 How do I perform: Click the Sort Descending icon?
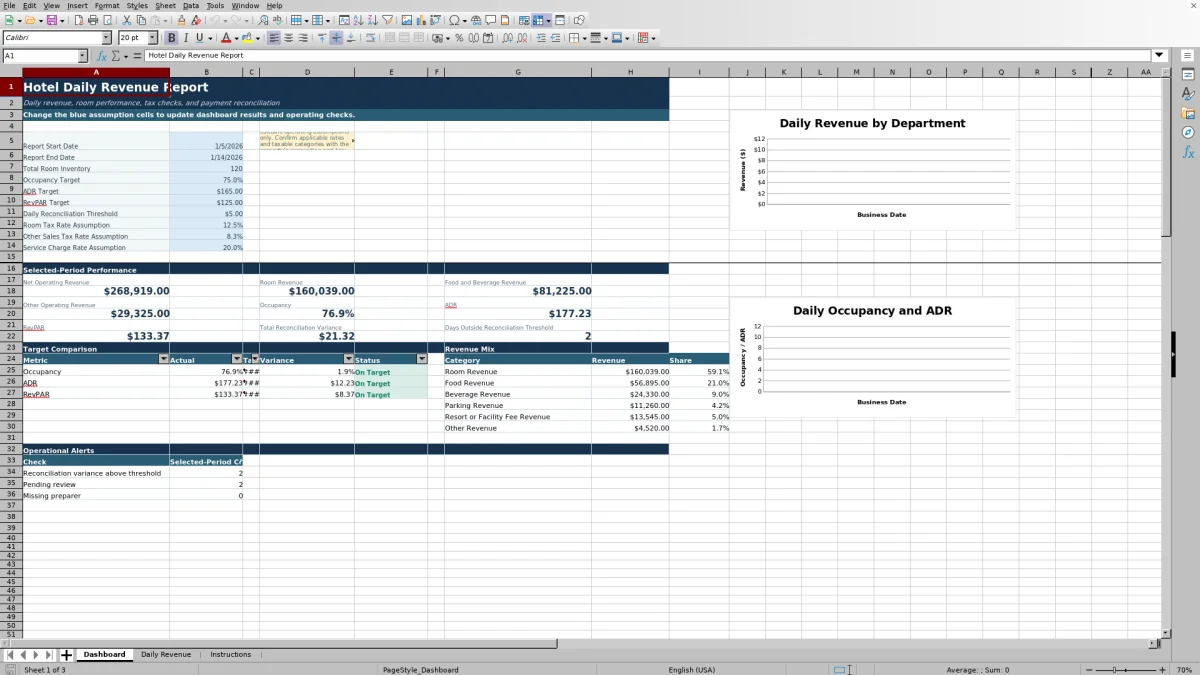pos(372,20)
